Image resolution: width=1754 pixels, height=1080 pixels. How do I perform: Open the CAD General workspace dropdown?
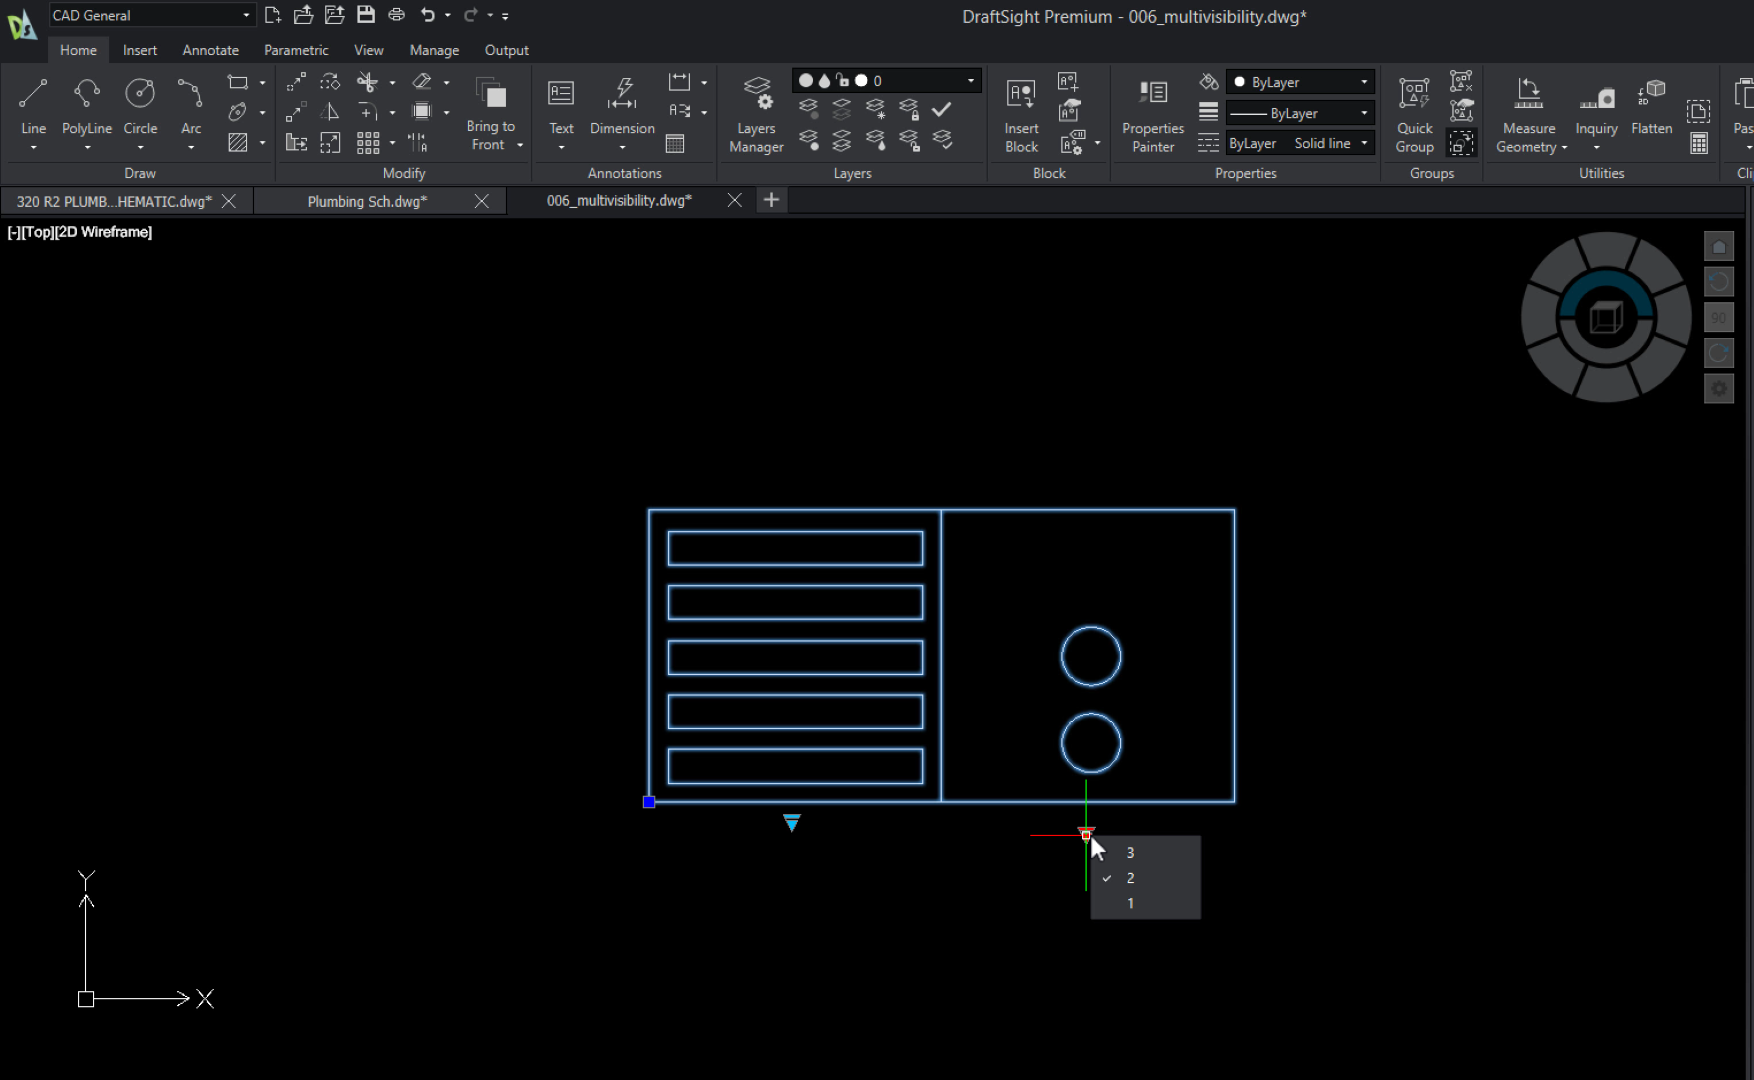[151, 15]
